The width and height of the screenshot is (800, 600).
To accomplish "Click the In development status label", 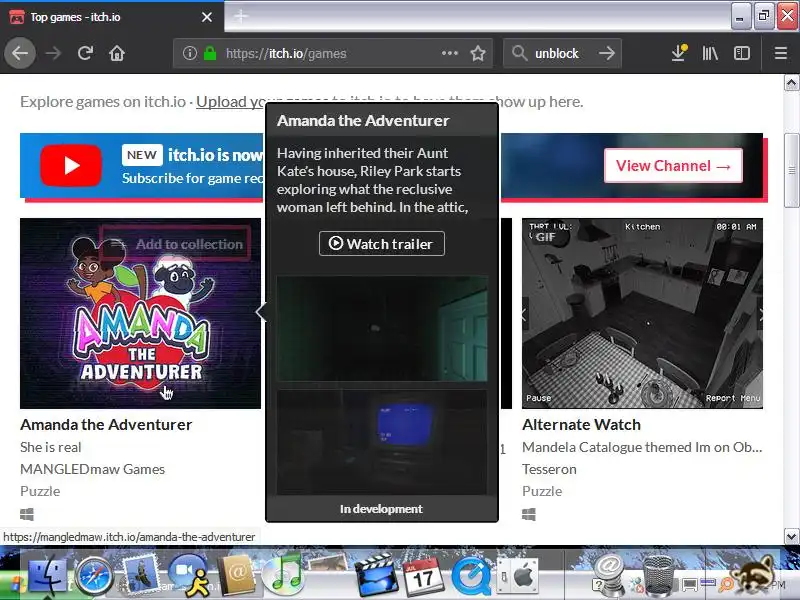I will click(381, 509).
